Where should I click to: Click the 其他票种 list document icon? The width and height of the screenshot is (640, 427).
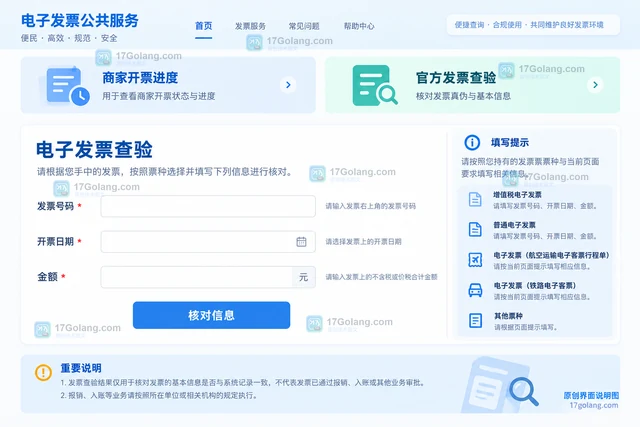coord(475,320)
